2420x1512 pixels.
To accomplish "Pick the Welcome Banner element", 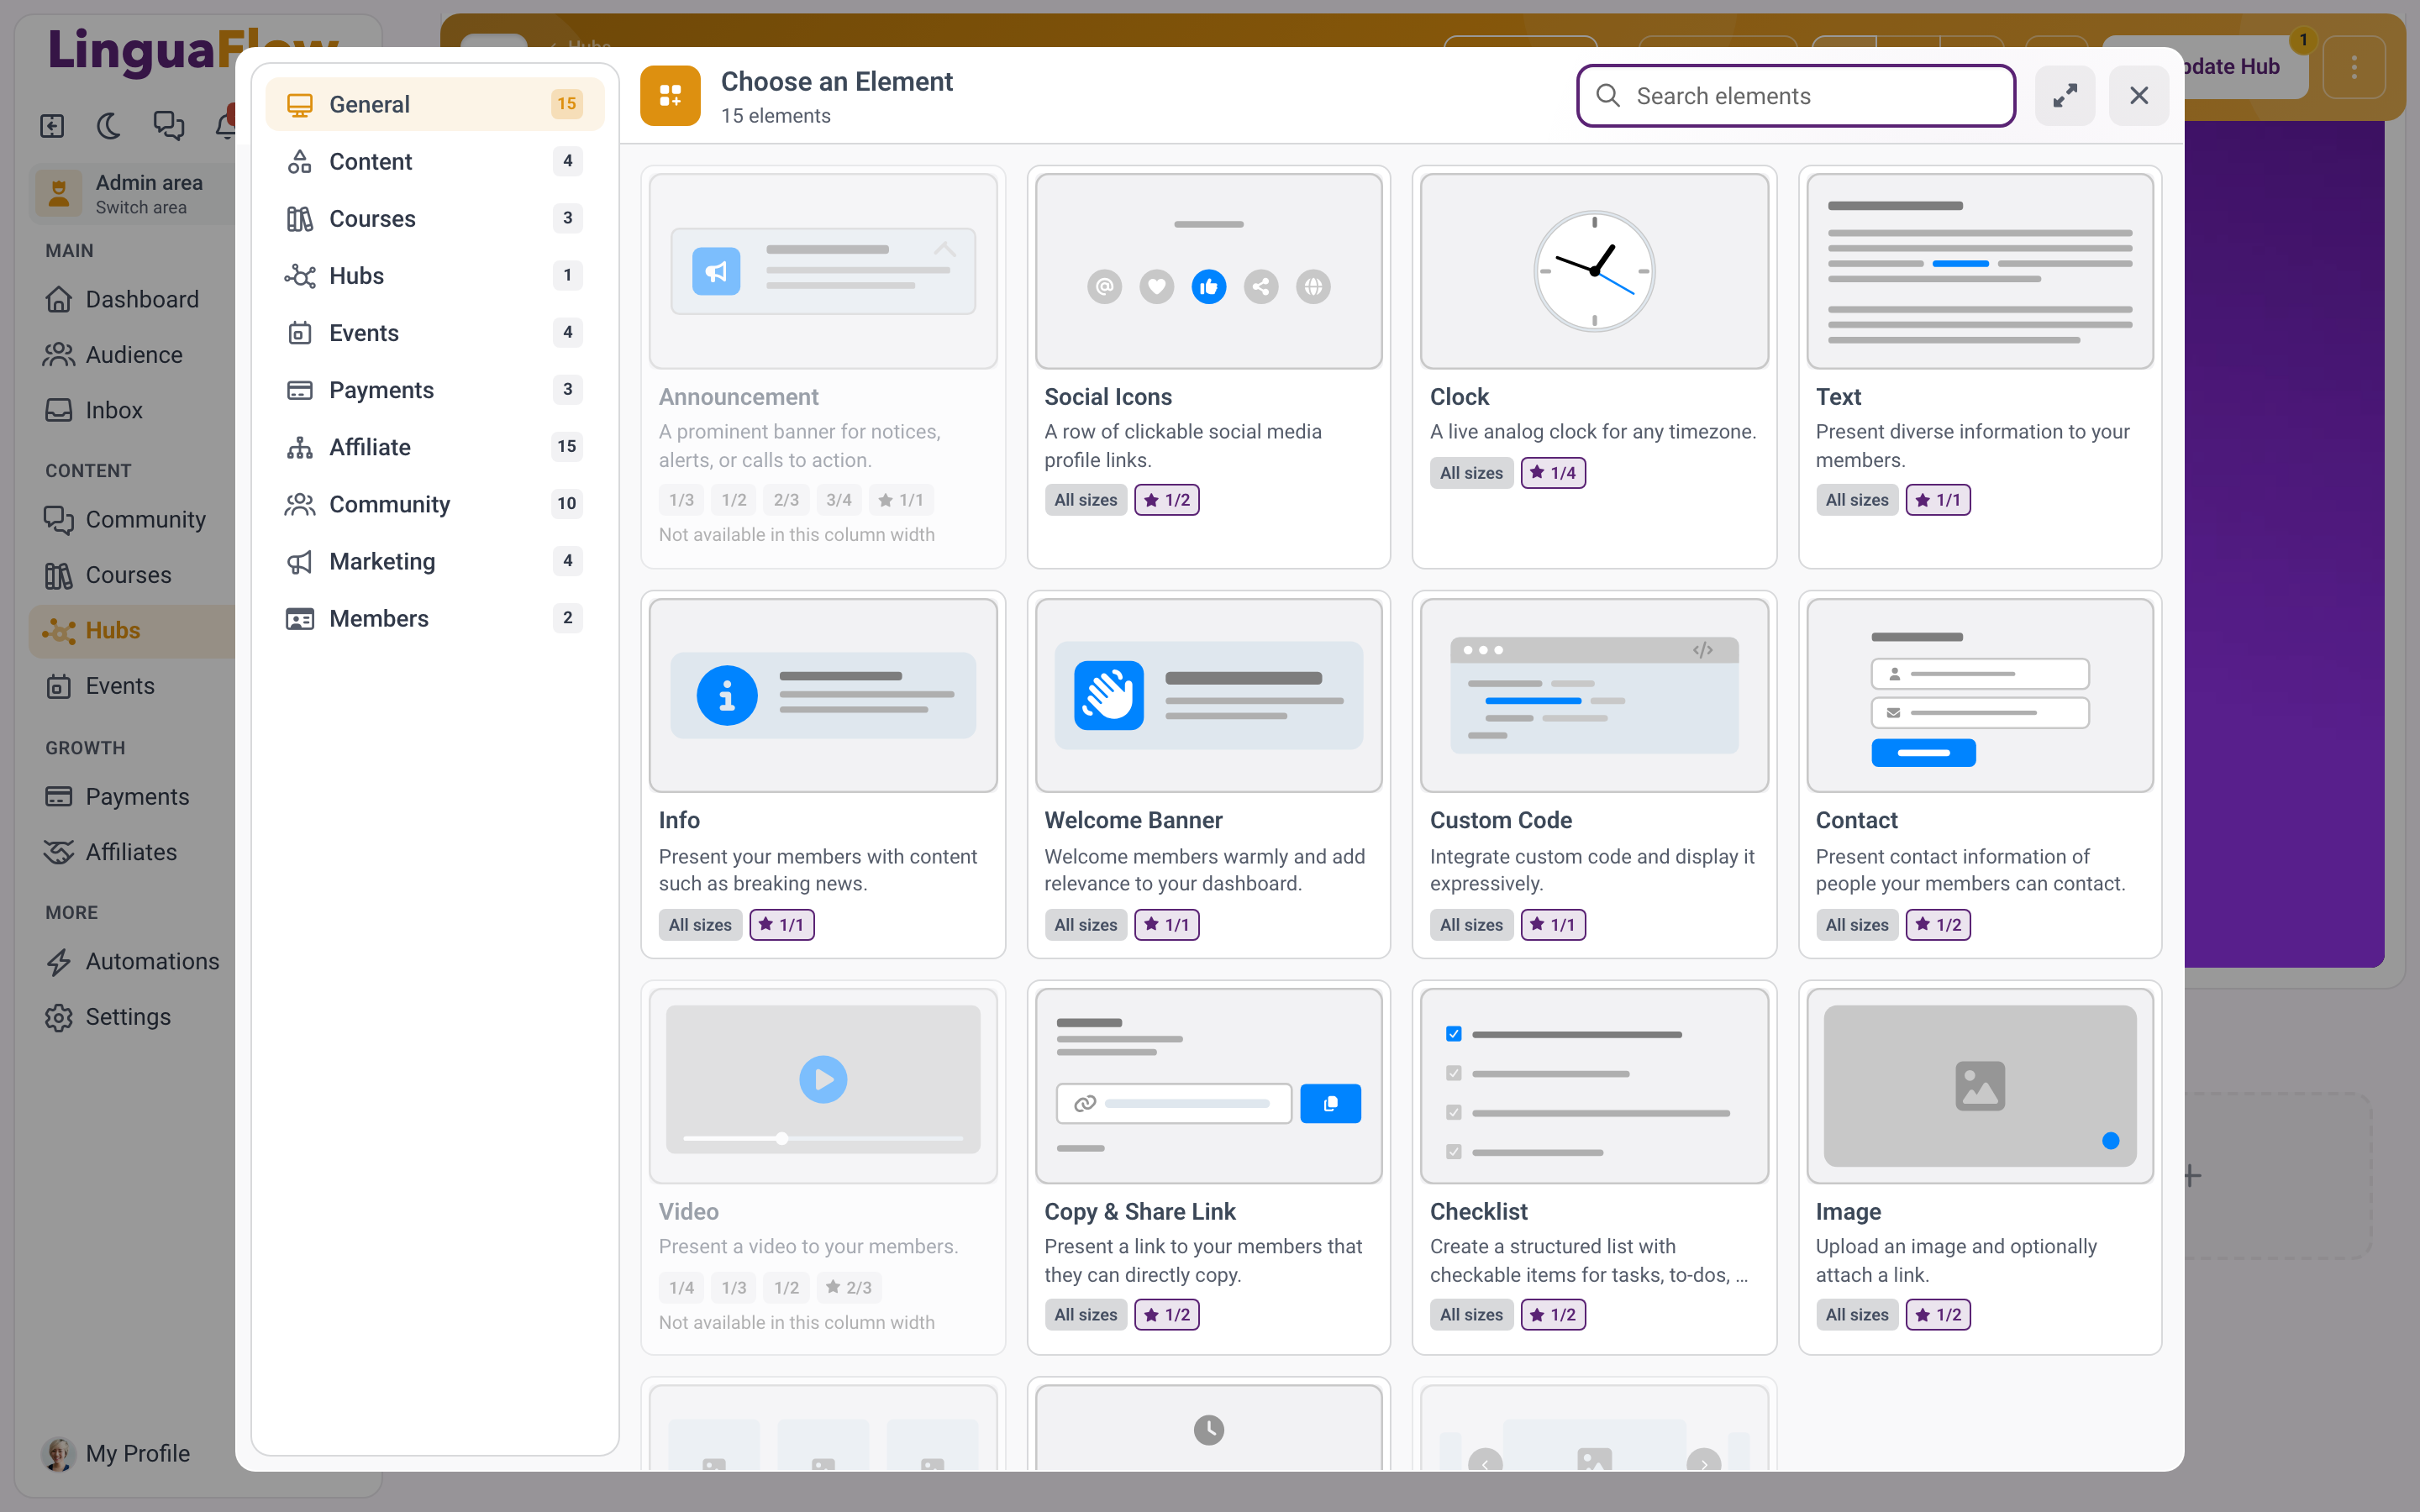I will [x=1208, y=774].
